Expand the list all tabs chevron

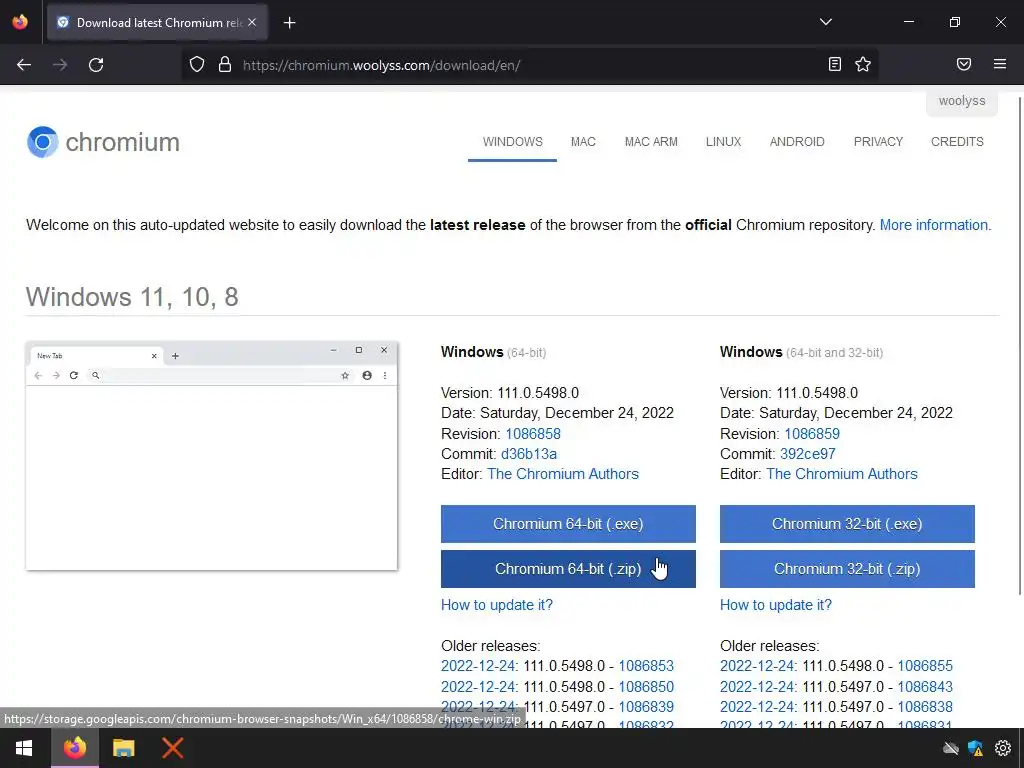[x=825, y=22]
